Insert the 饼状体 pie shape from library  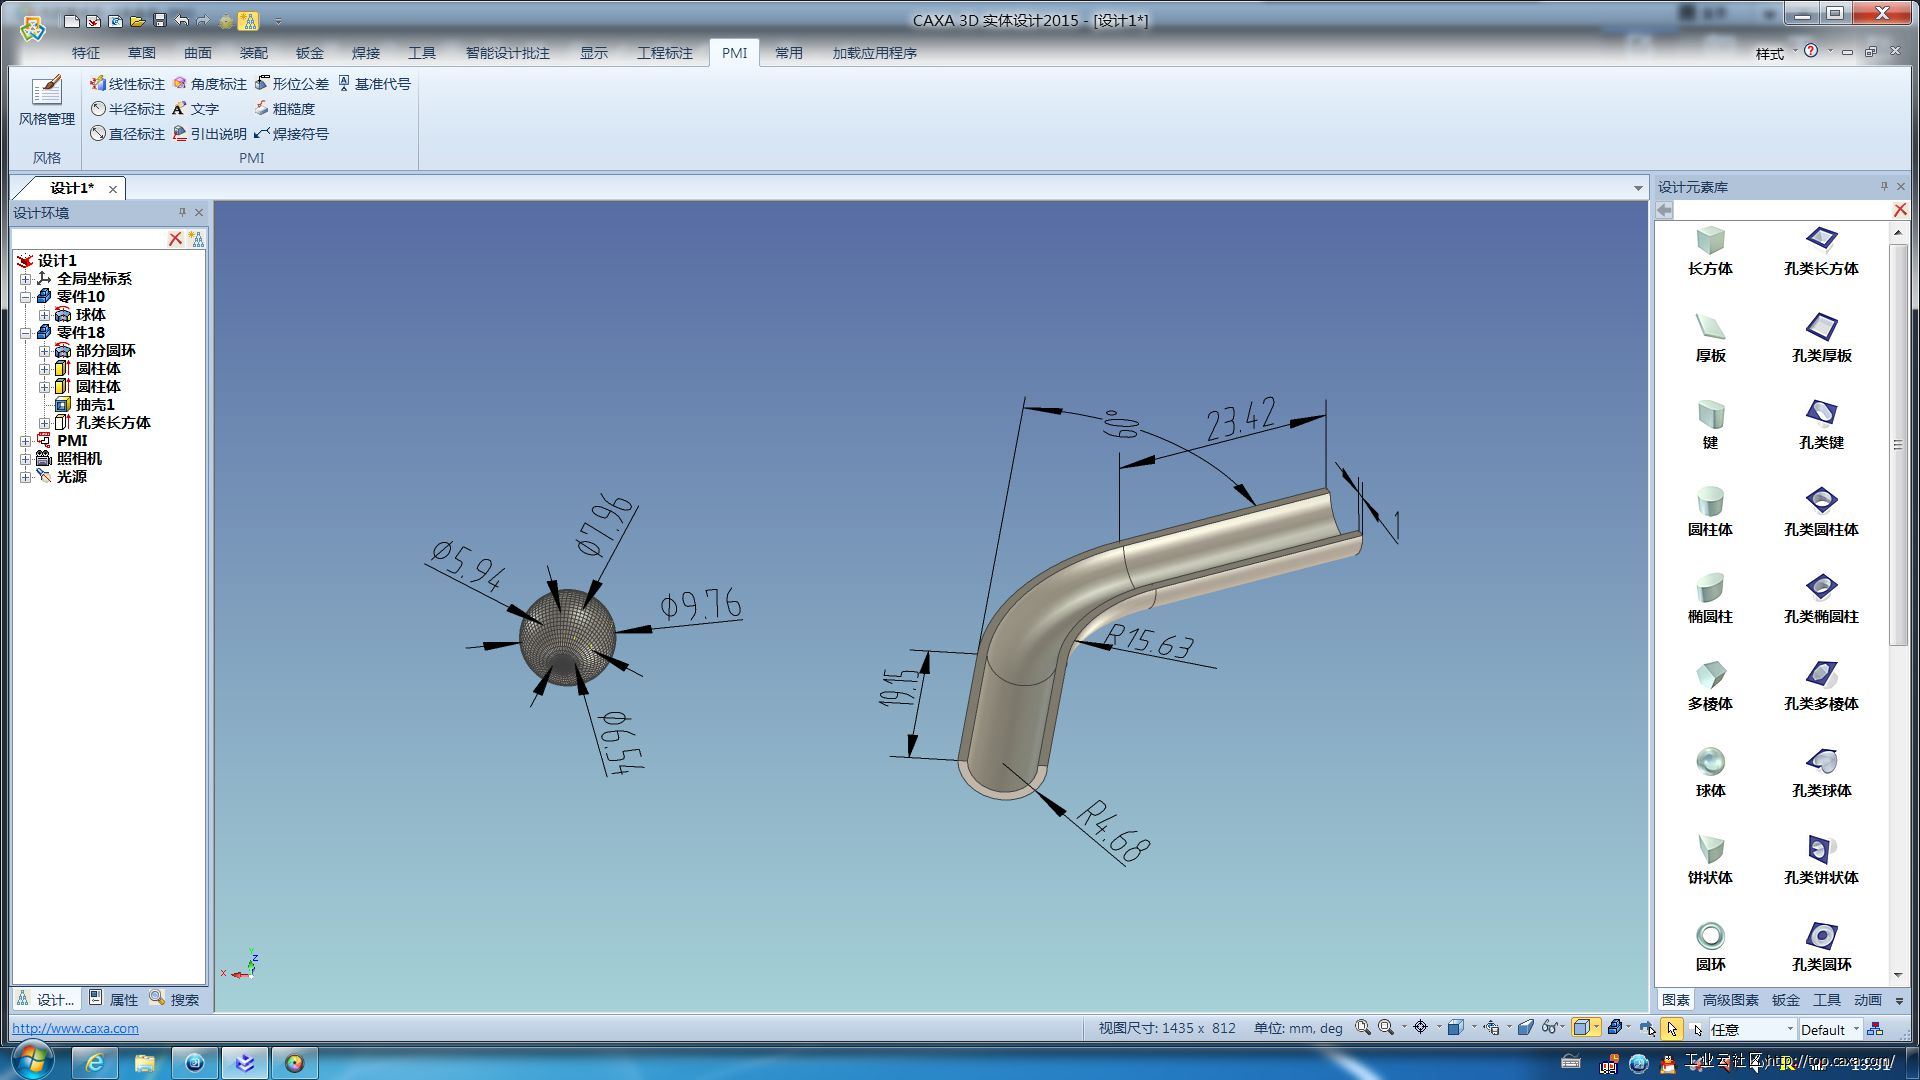(x=1710, y=860)
